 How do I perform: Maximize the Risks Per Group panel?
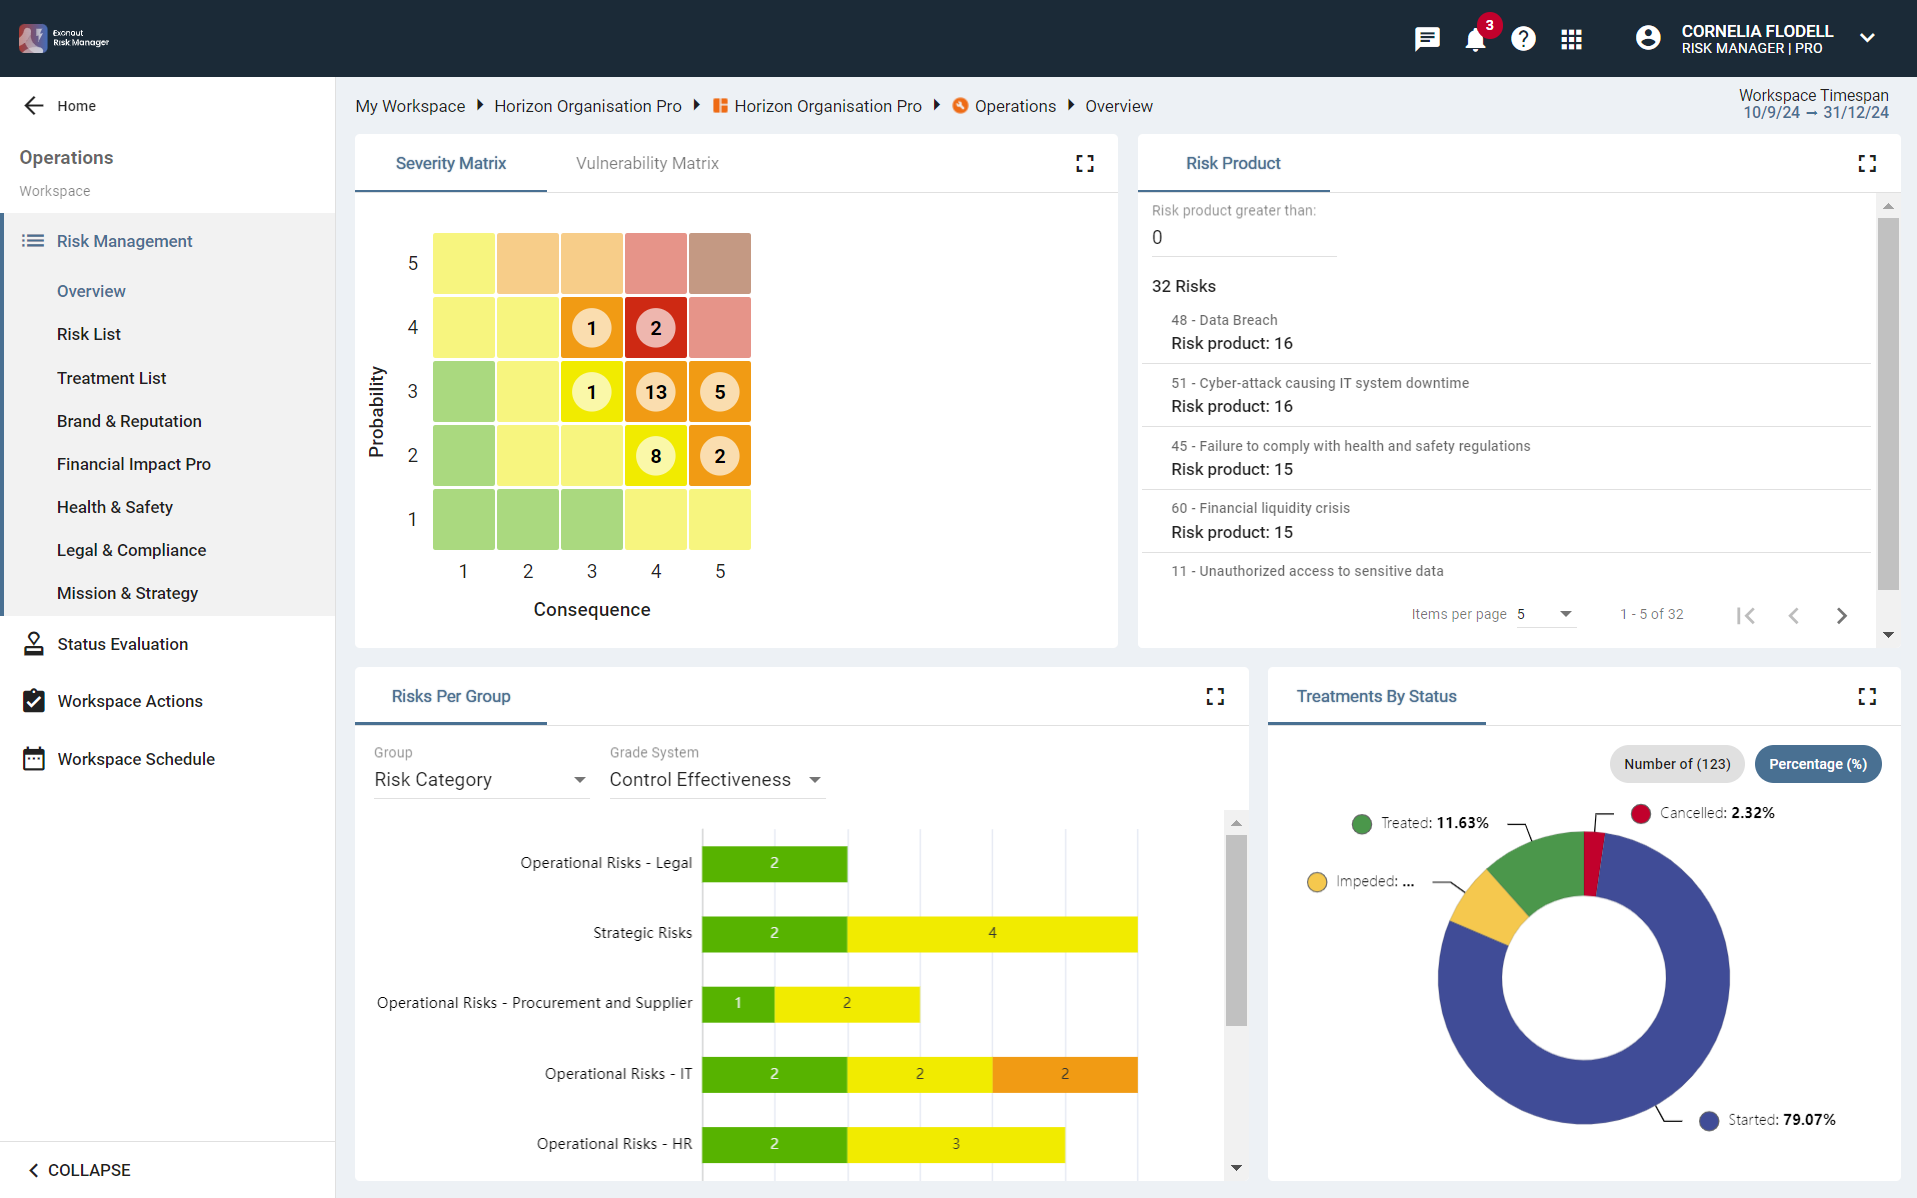click(x=1215, y=696)
